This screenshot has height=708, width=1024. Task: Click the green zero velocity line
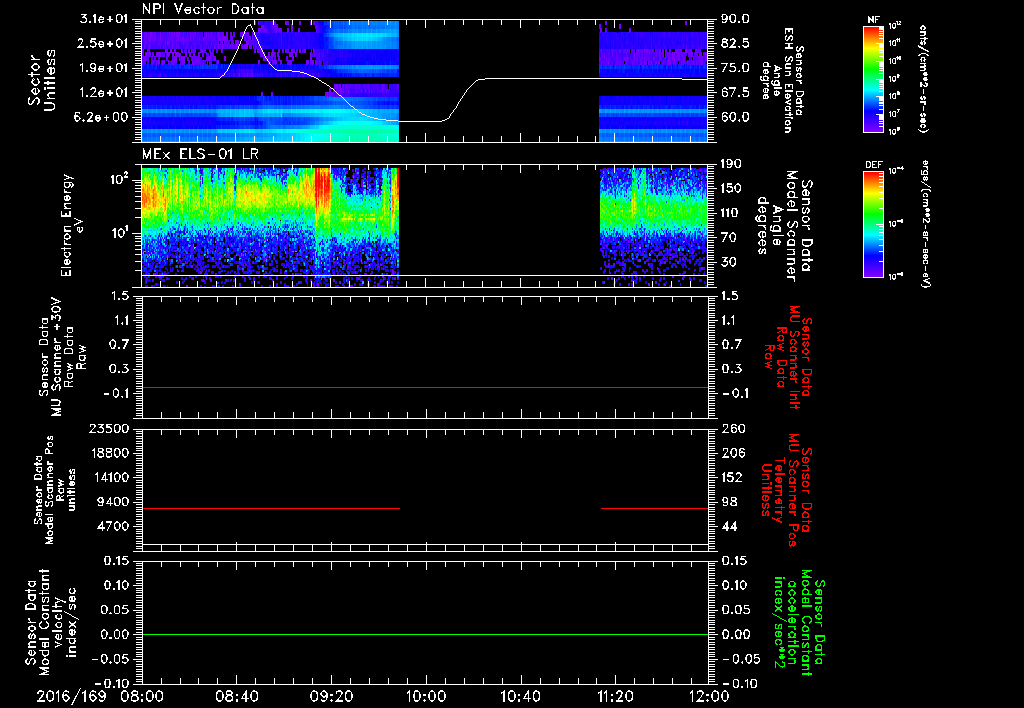425,634
